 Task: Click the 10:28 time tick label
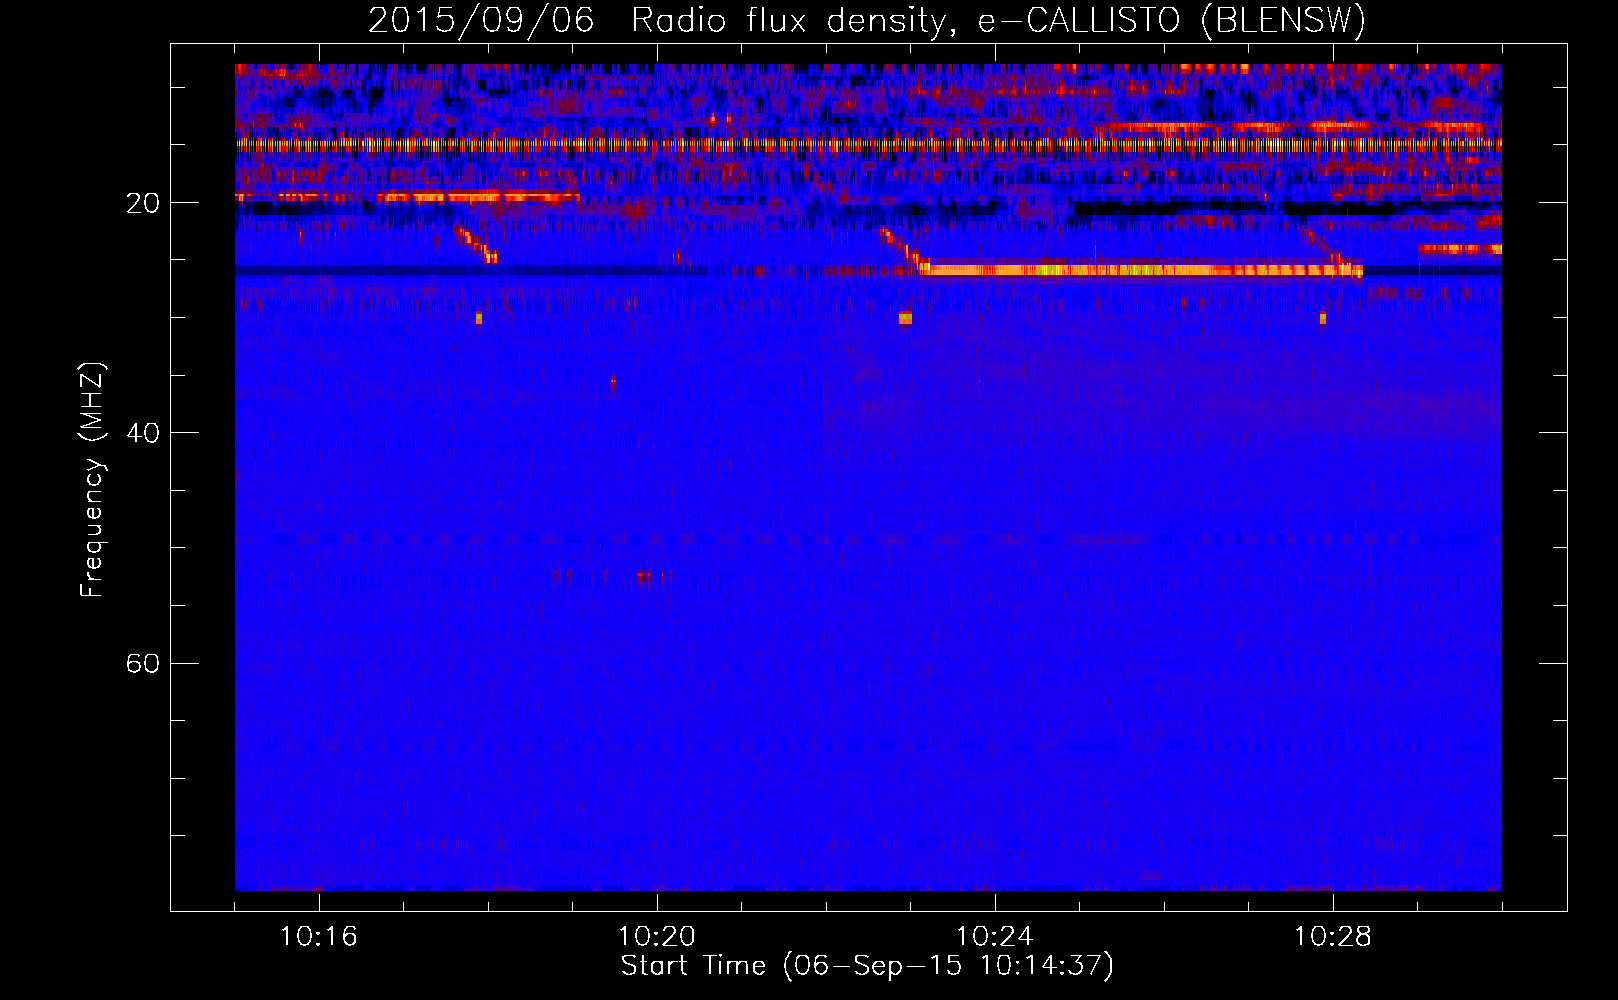pyautogui.click(x=1332, y=936)
